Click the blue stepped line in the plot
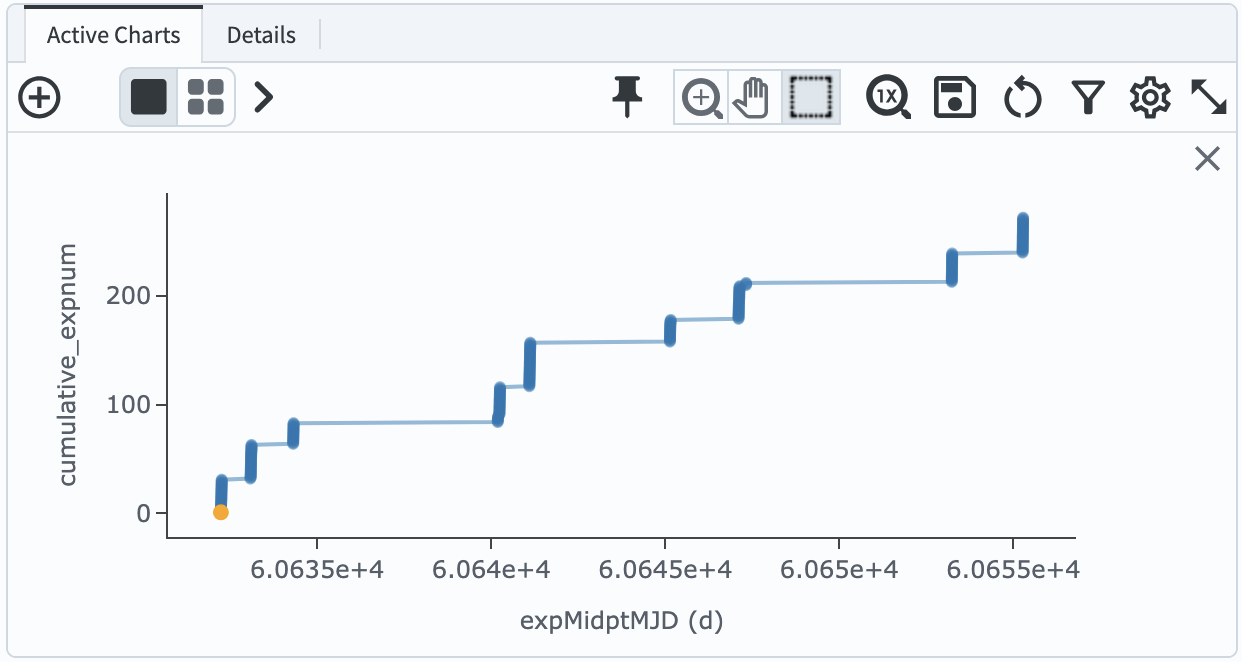The width and height of the screenshot is (1242, 662). click(600, 340)
